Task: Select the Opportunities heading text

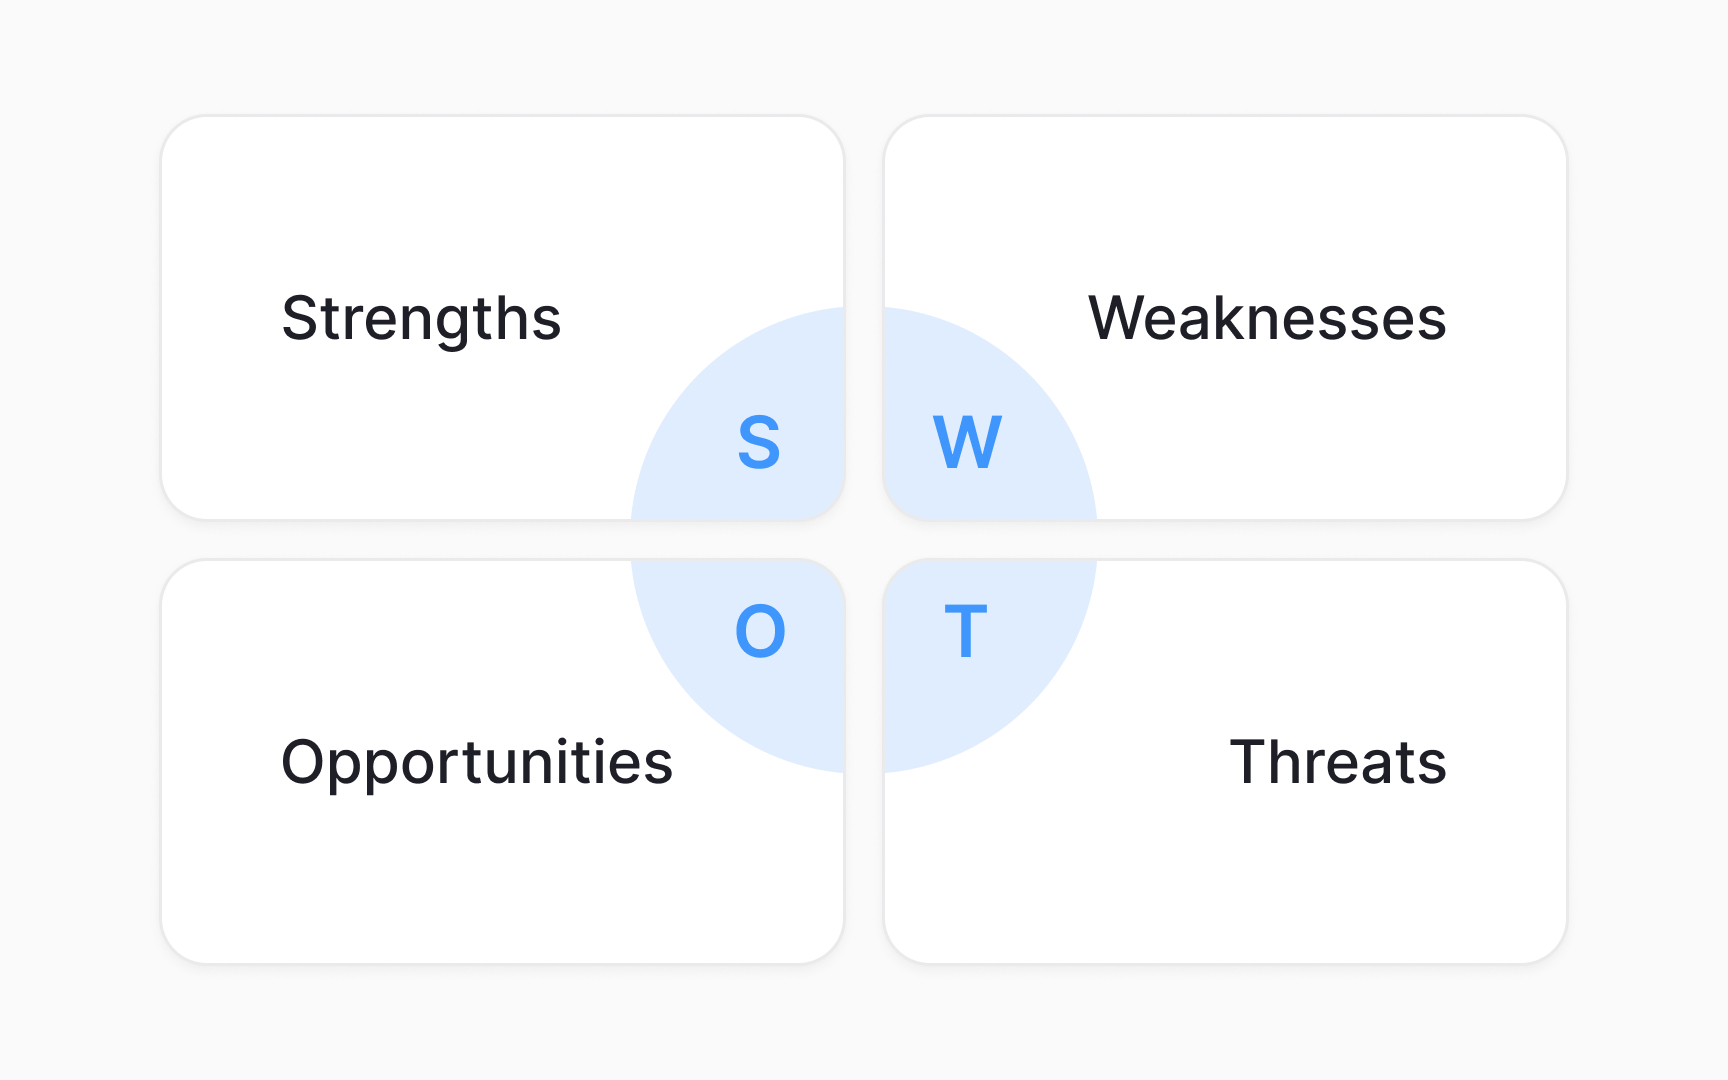Action: [477, 763]
